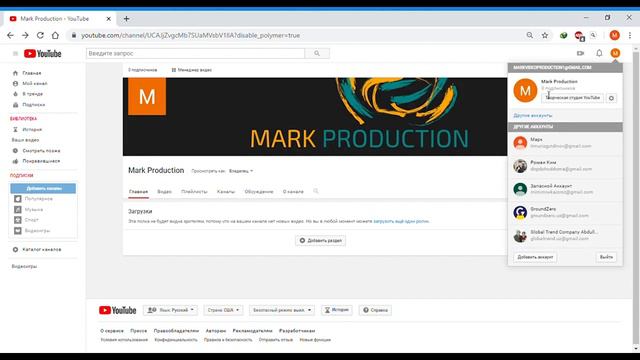The image size is (640, 360).
Task: Click the account avatar in YouTube header
Action: coord(615,53)
